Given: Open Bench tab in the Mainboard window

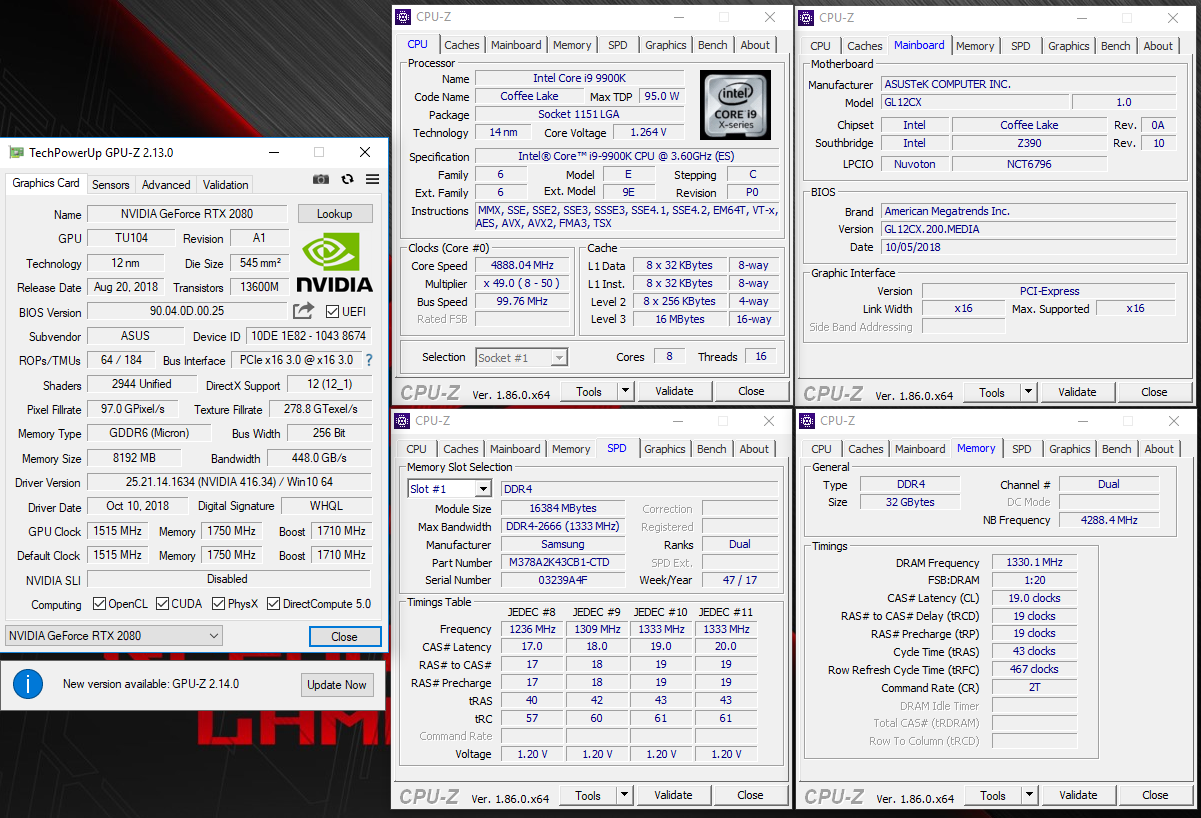Looking at the screenshot, I should (x=1115, y=46).
